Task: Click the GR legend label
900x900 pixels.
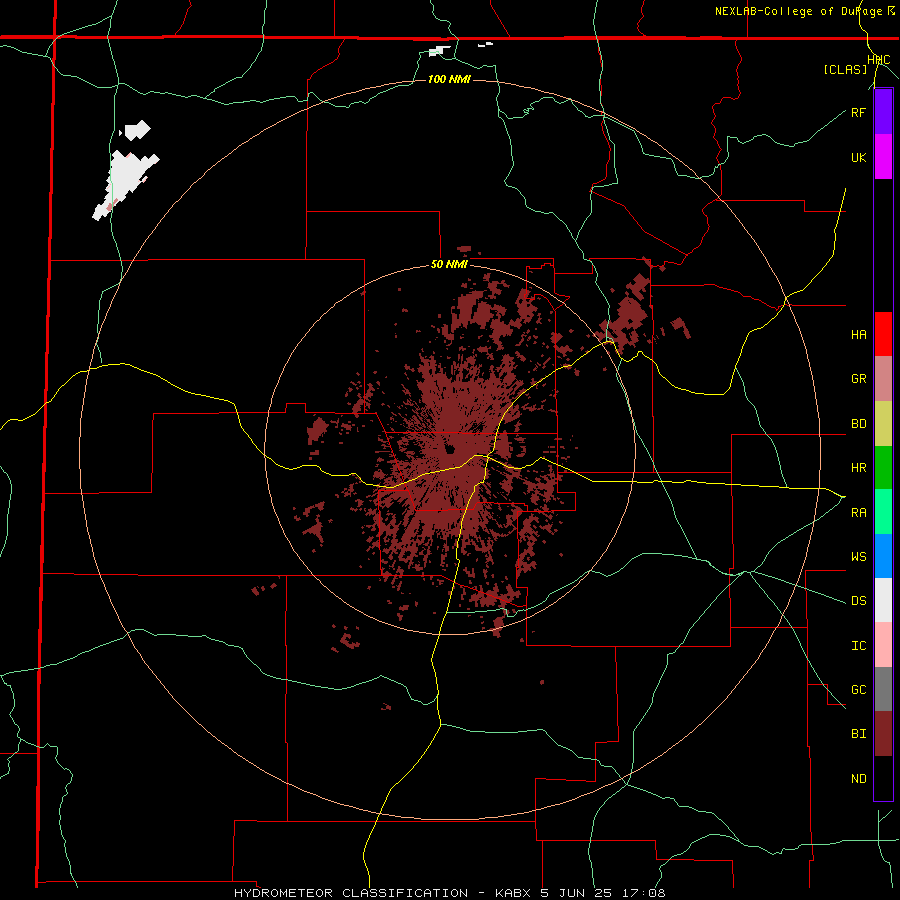Action: [858, 379]
